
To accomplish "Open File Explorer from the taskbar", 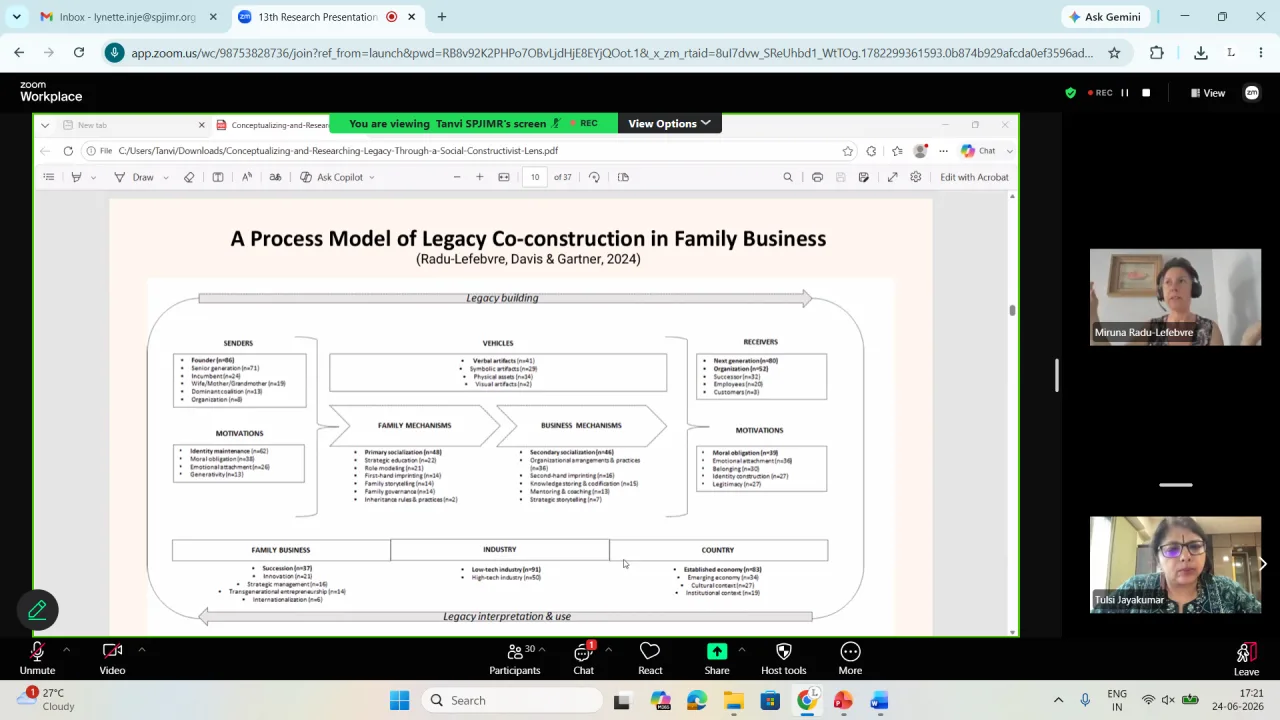I will click(x=733, y=700).
